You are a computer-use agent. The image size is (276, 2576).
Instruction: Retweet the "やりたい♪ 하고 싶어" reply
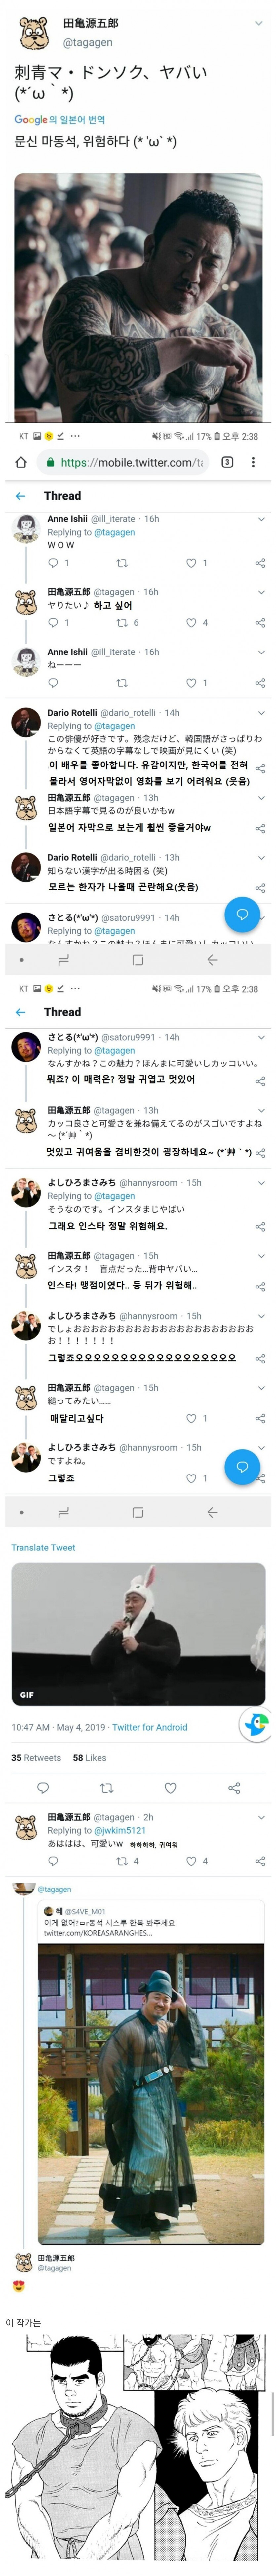tap(122, 623)
